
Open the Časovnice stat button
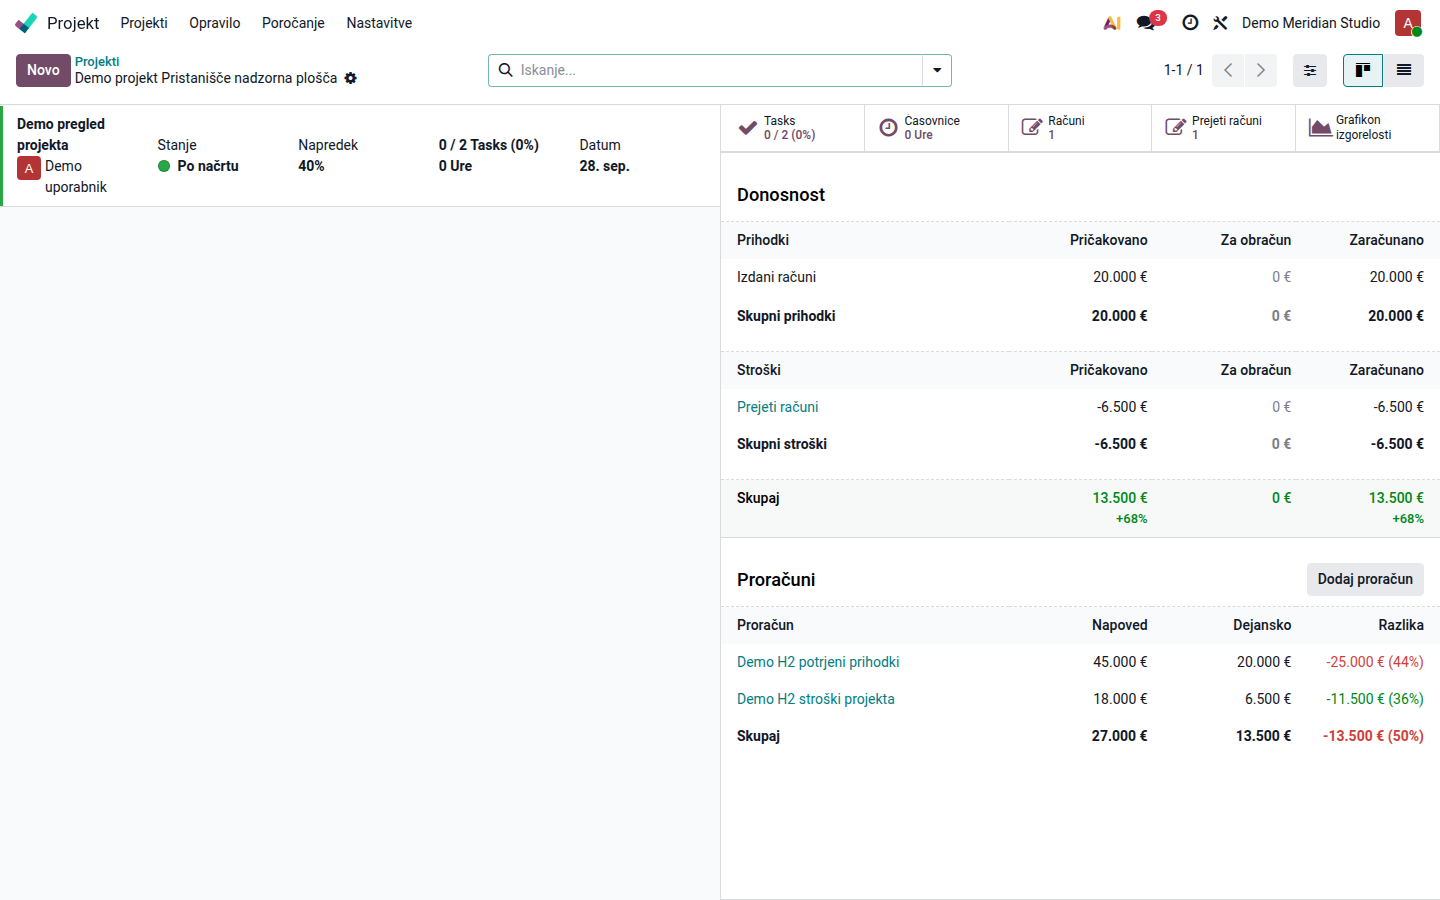(936, 128)
